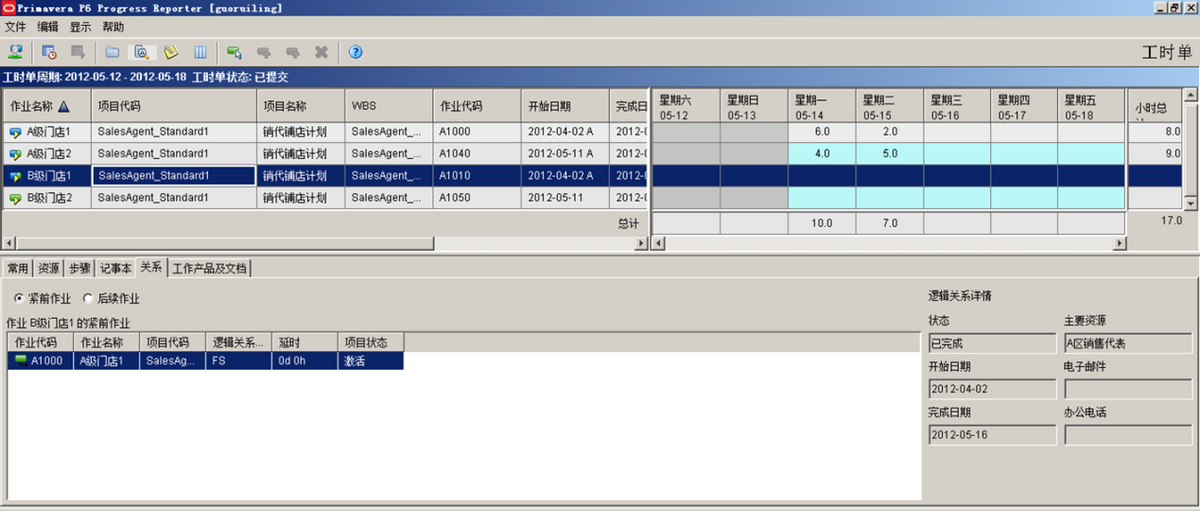Click activity table horizontal scrollbar left arrow
The width and height of the screenshot is (1200, 511).
[x=8, y=243]
